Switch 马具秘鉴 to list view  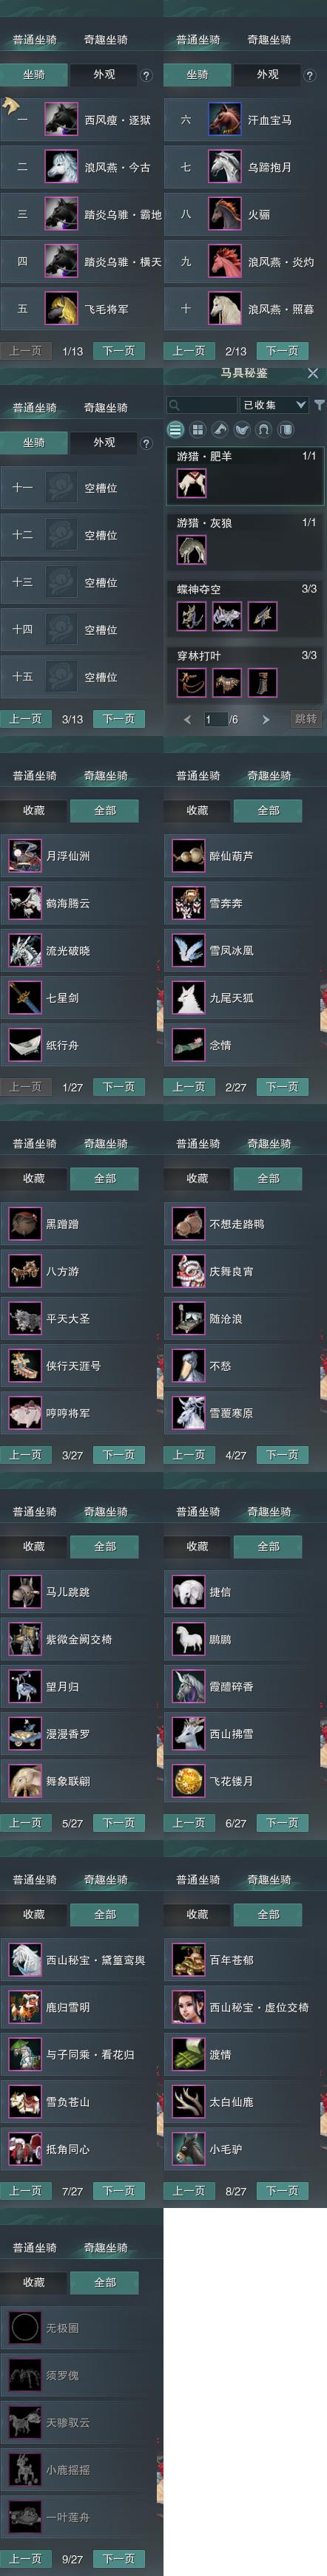(x=175, y=429)
